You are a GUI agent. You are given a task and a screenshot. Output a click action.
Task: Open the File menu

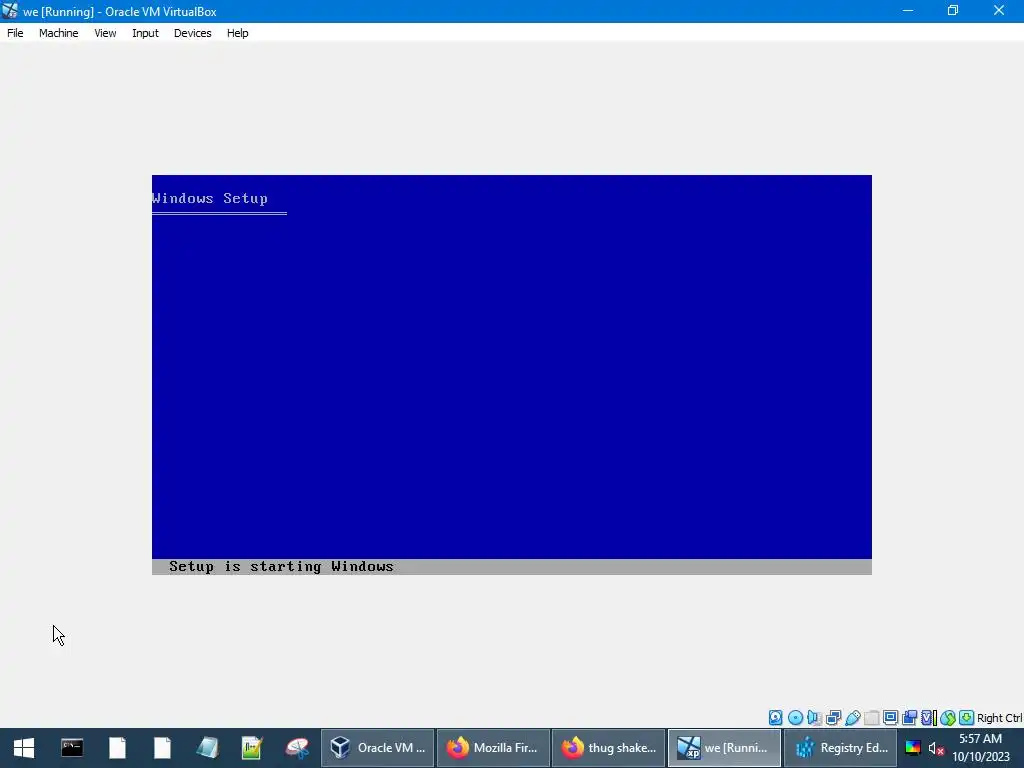click(x=15, y=33)
